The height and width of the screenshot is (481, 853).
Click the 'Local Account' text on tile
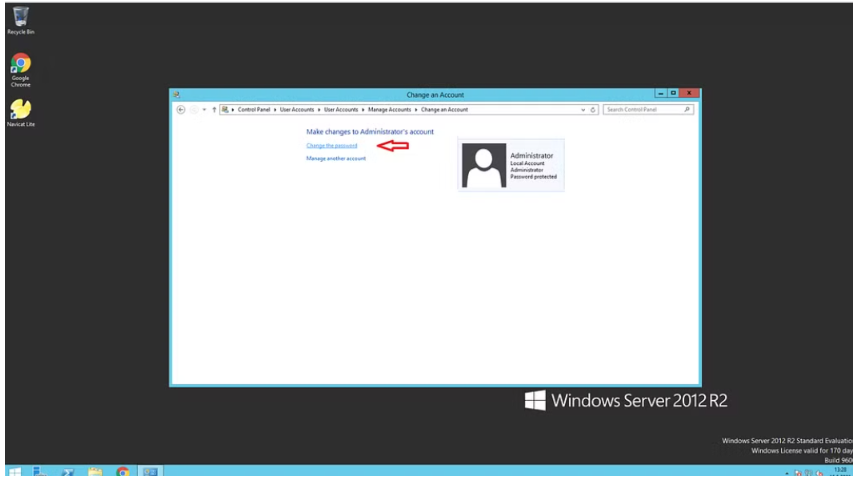click(527, 163)
